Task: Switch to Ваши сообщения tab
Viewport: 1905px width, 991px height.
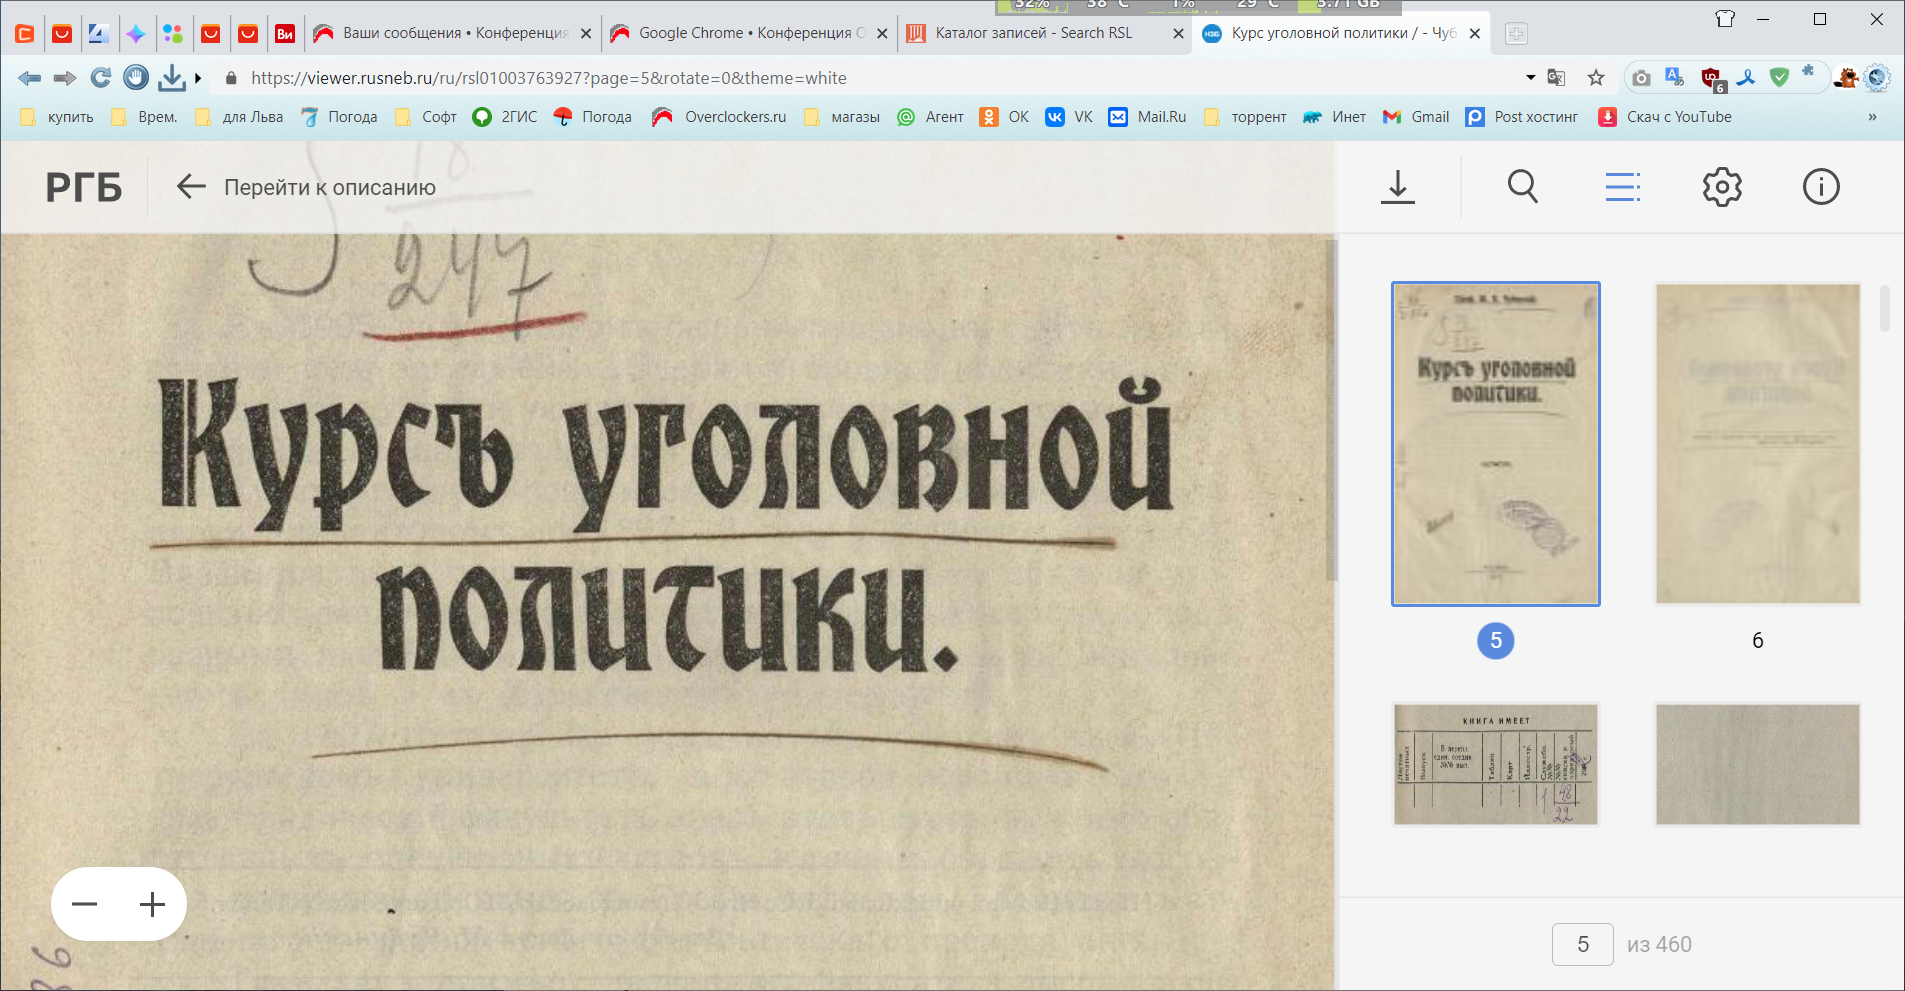Action: point(454,33)
